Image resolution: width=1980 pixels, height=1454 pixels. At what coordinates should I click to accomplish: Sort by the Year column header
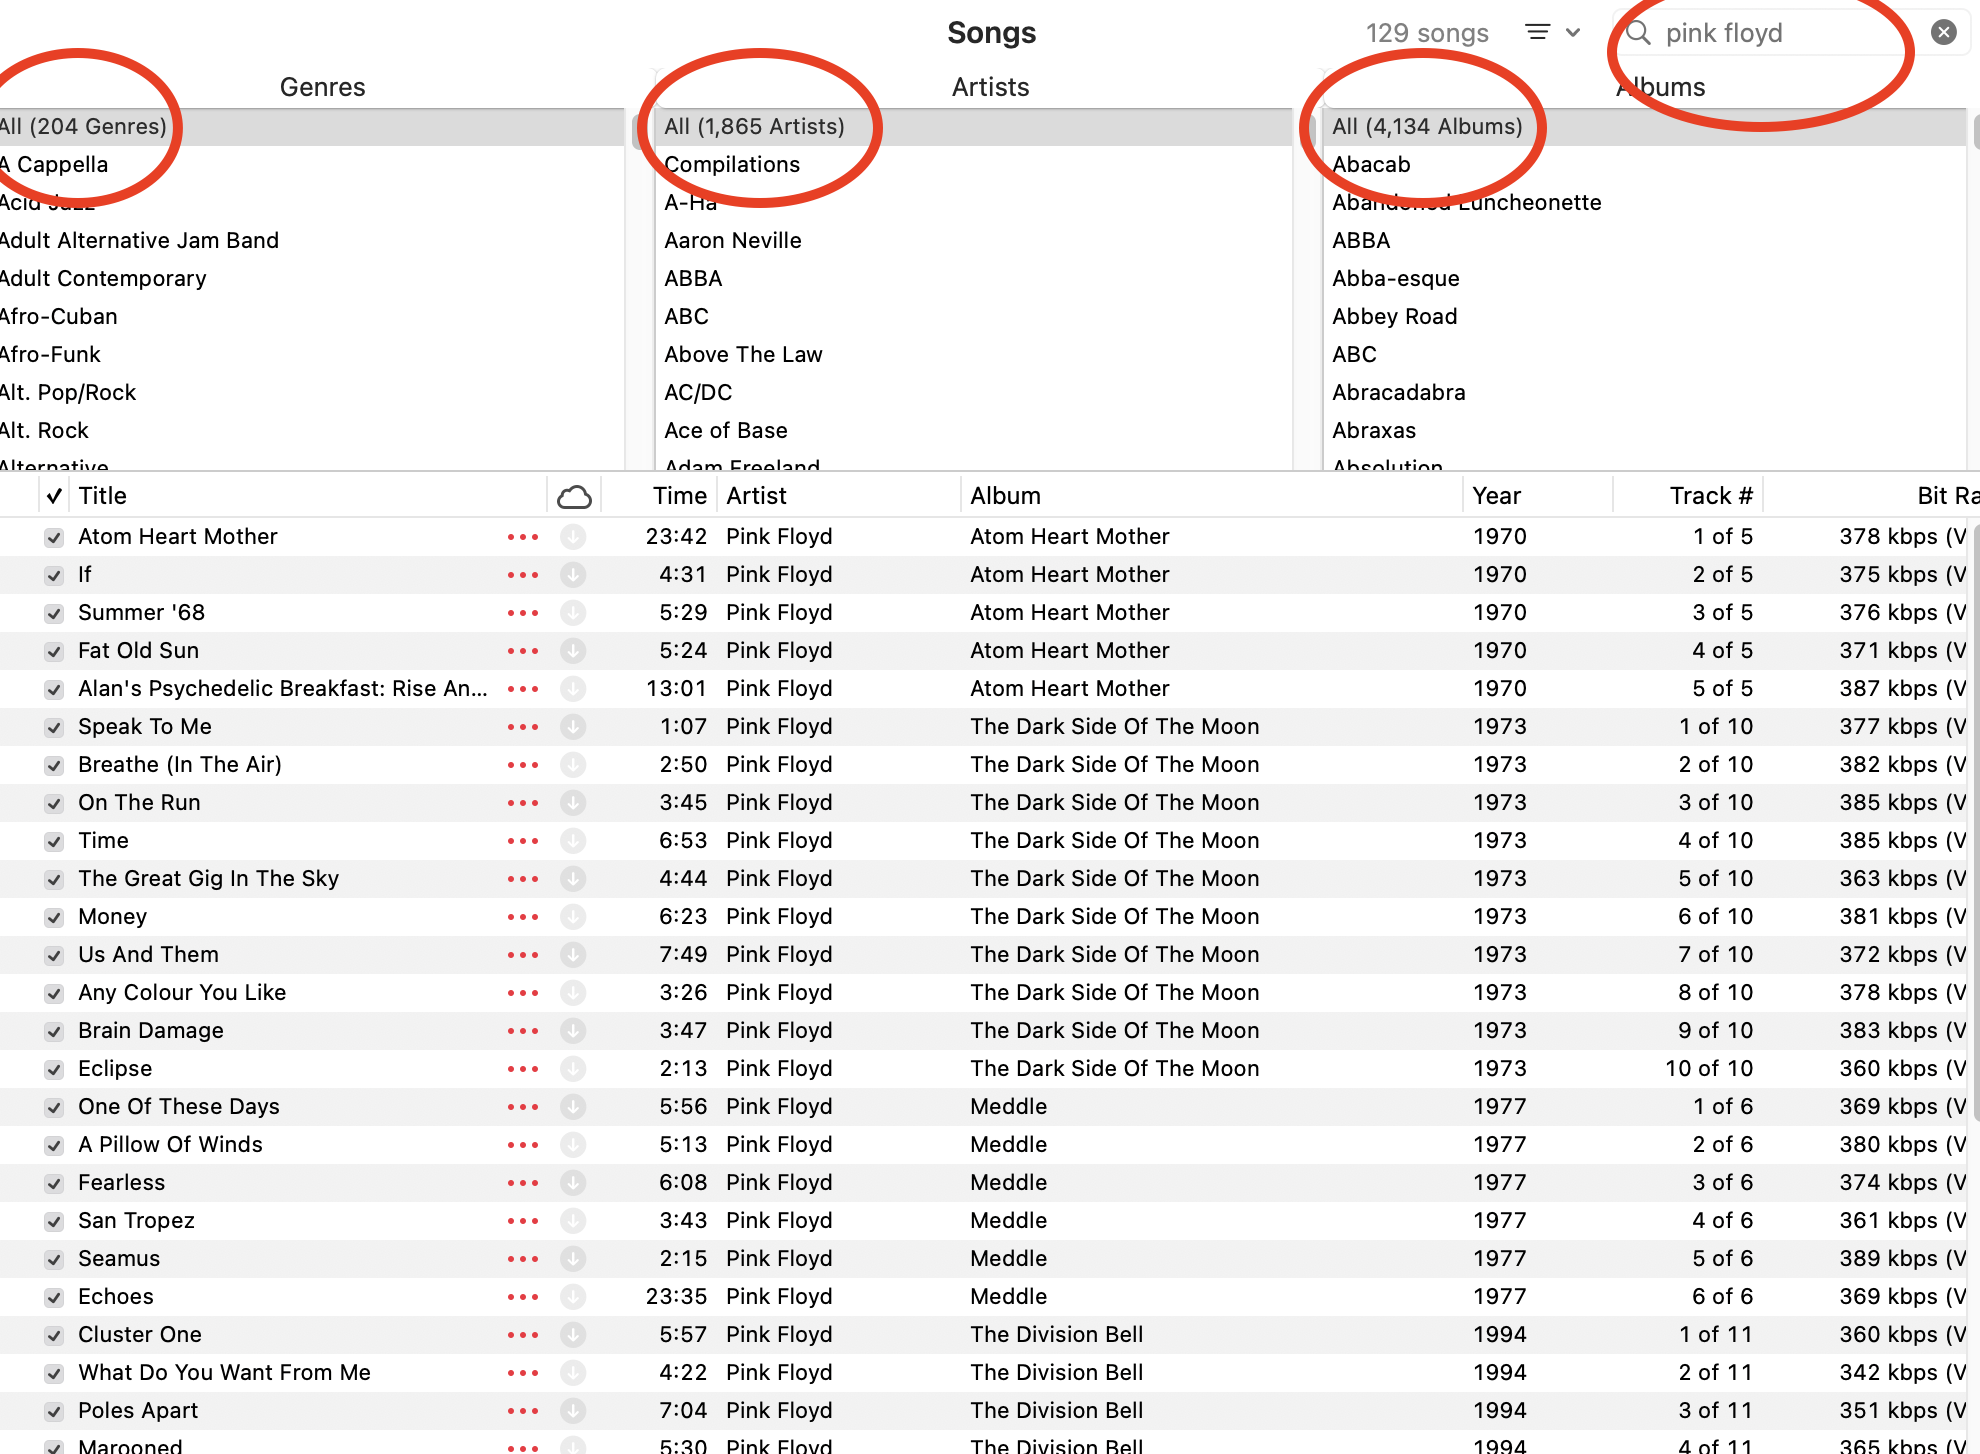(1496, 496)
